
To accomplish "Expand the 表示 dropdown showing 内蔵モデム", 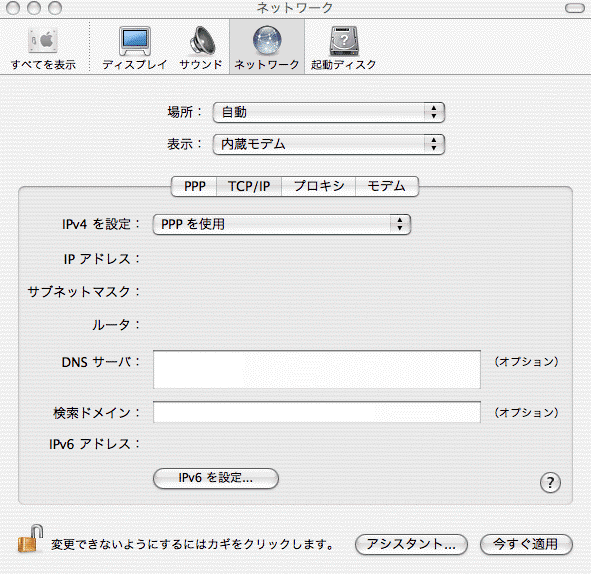I will pyautogui.click(x=329, y=144).
